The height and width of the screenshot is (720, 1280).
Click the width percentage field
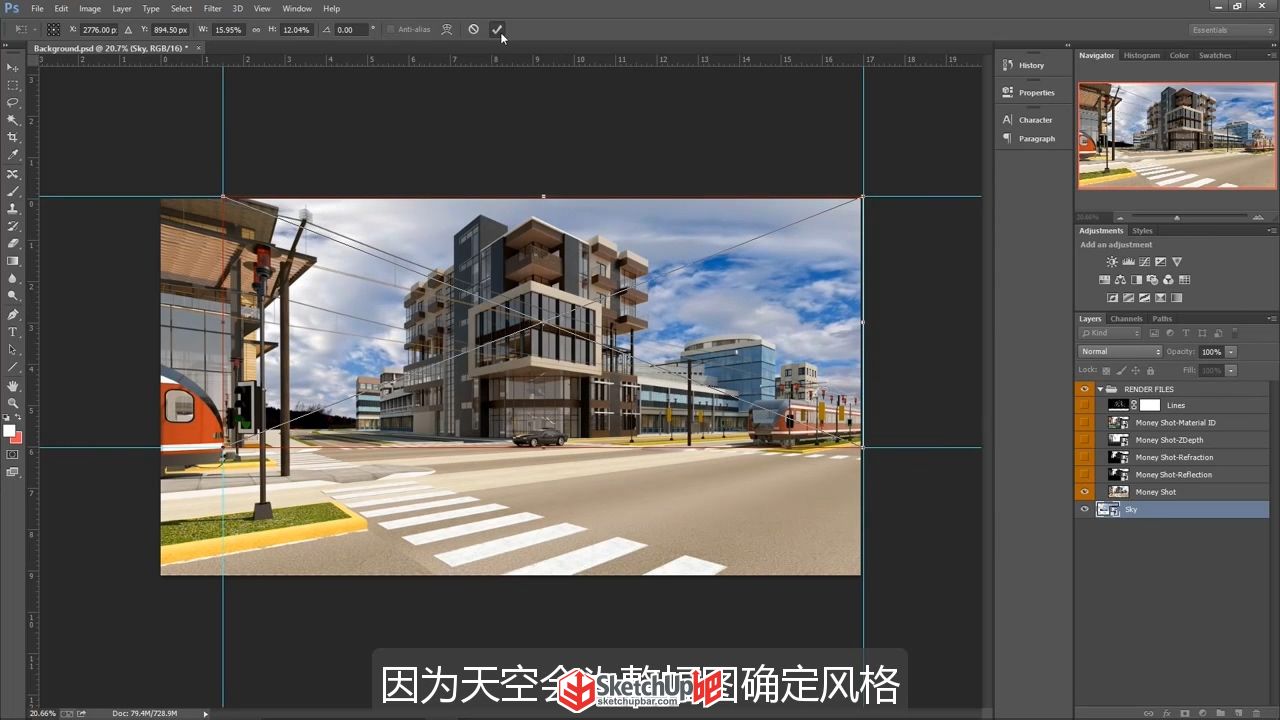point(229,30)
